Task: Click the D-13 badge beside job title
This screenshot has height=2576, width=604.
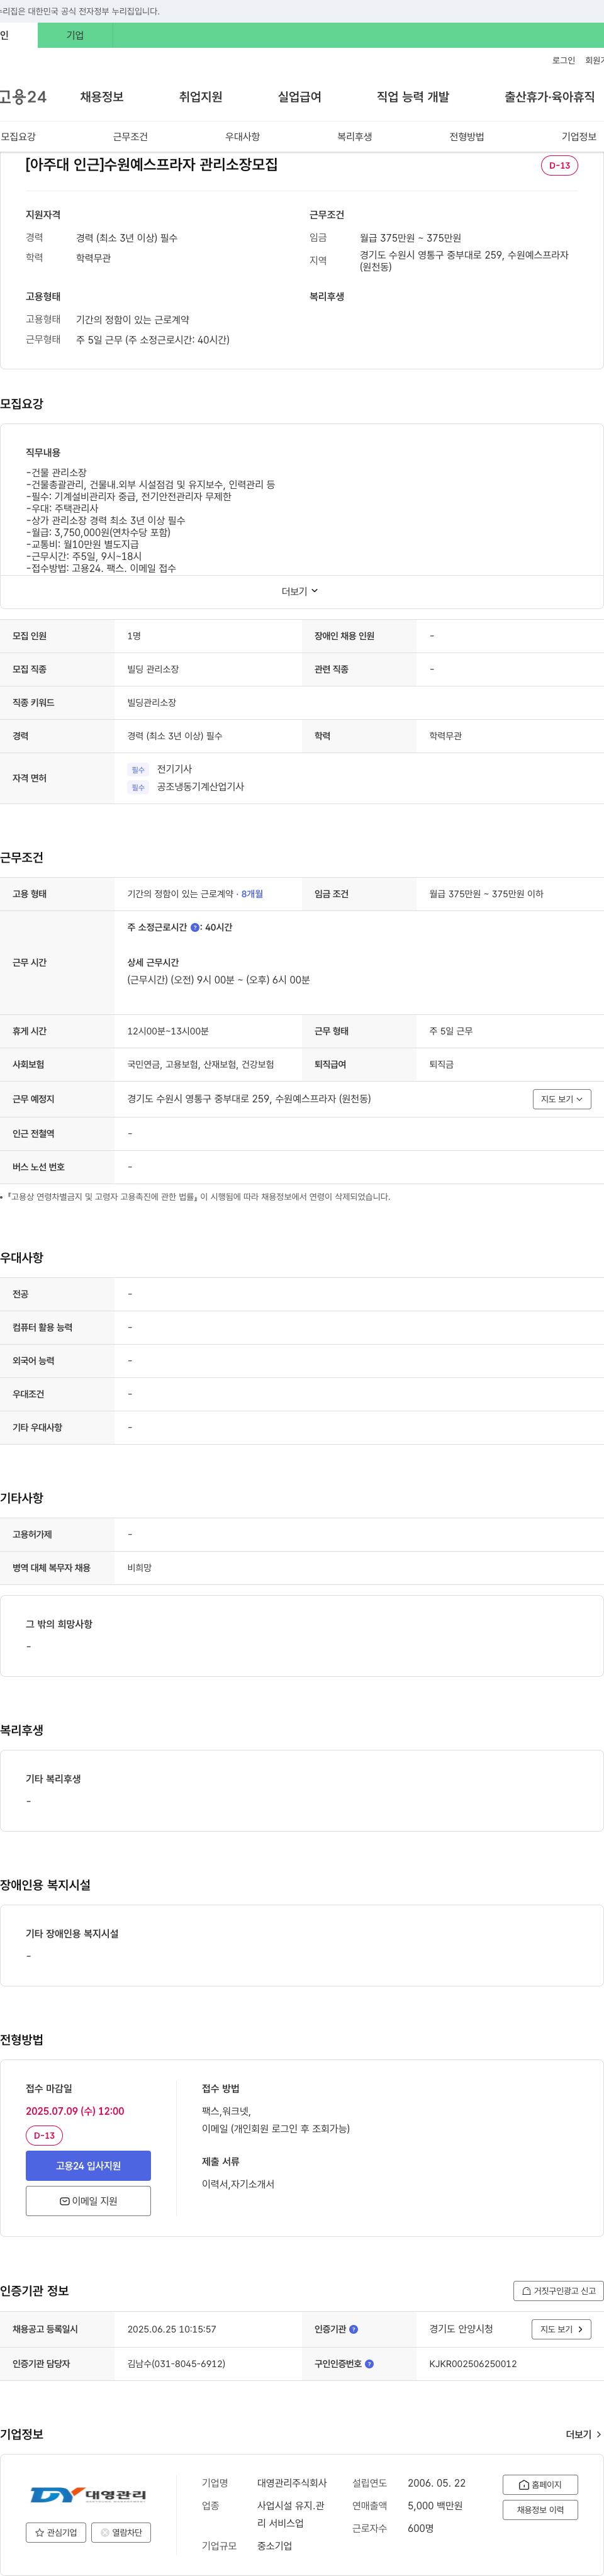Action: [559, 166]
